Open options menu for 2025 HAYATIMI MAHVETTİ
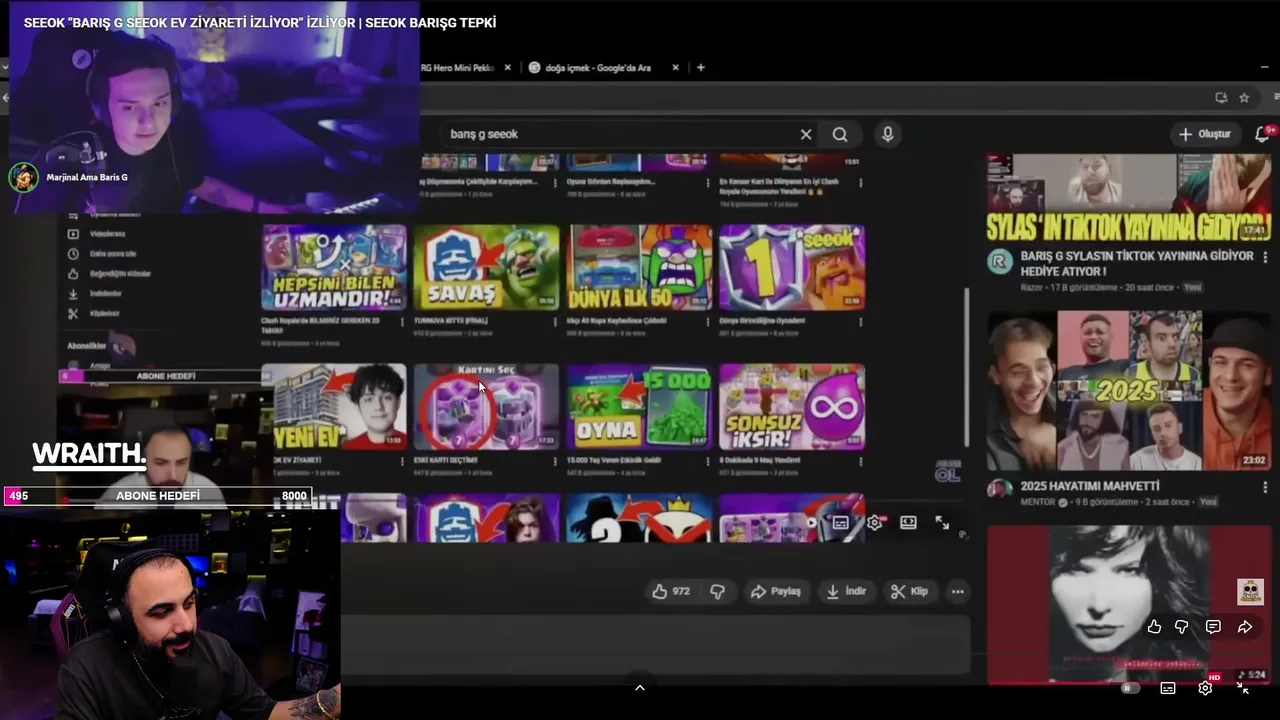Viewport: 1280px width, 720px height. pyautogui.click(x=1263, y=487)
